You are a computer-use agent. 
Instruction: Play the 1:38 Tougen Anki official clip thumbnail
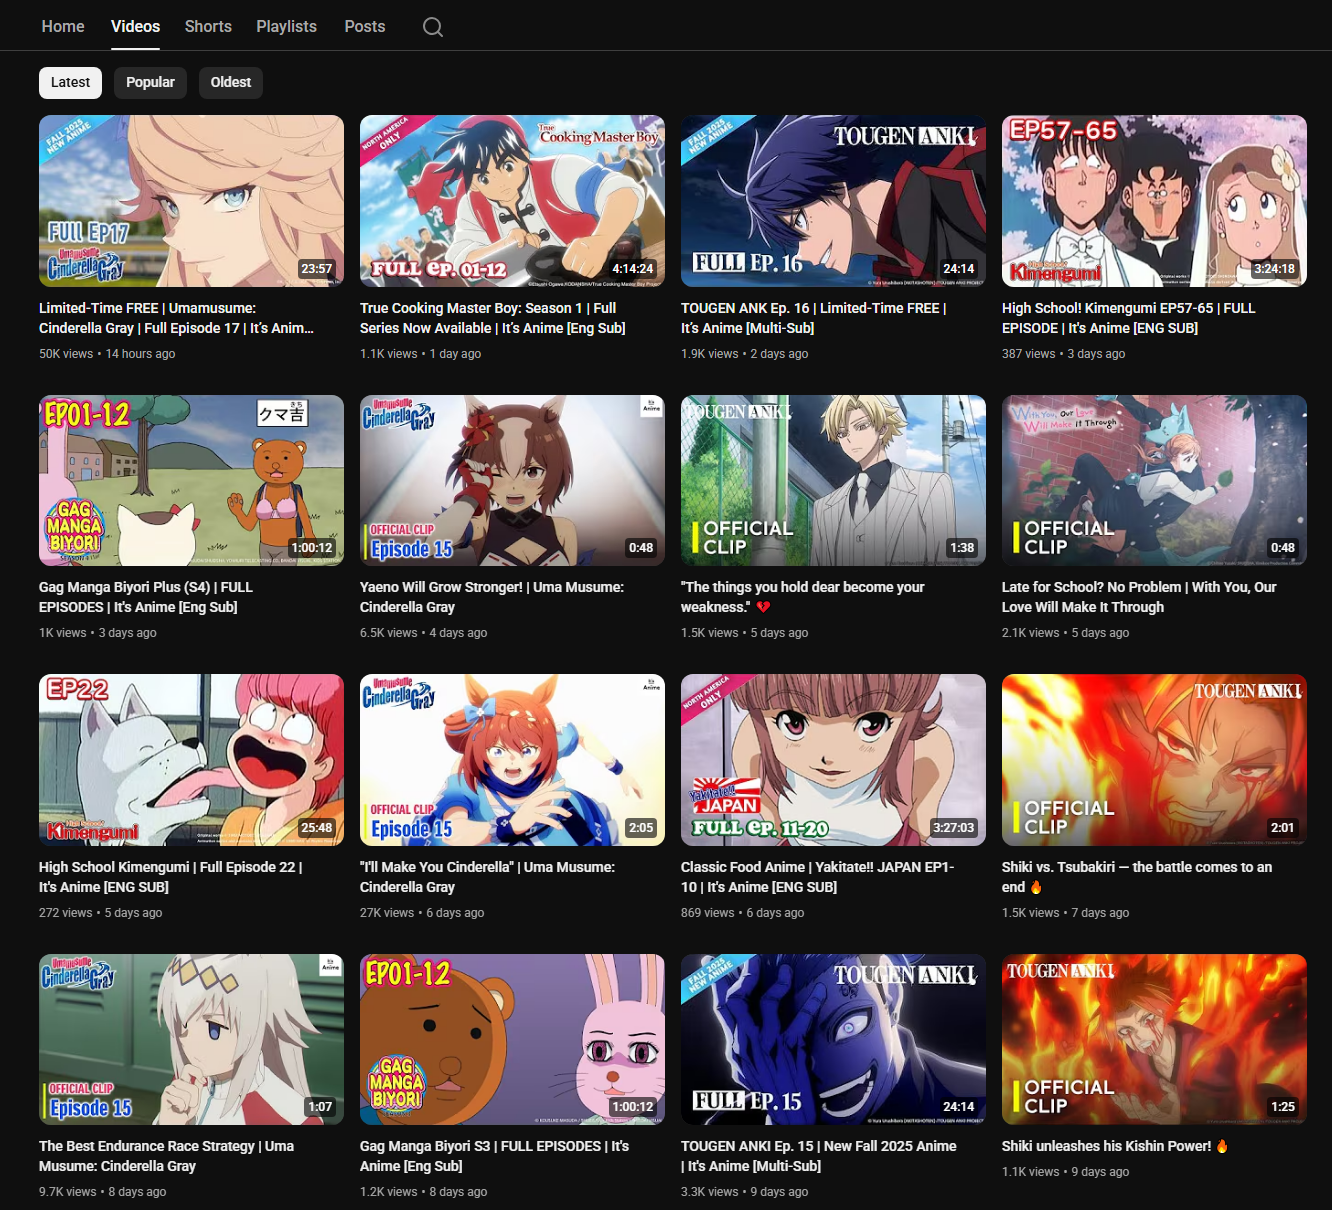coord(833,481)
